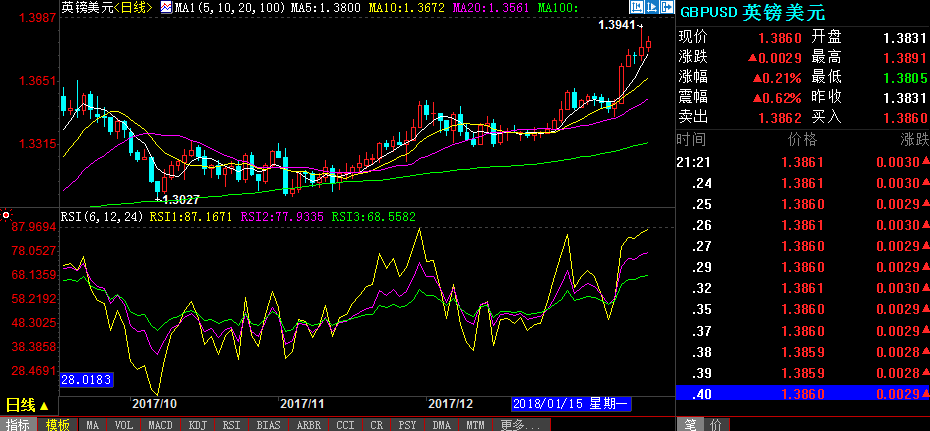This screenshot has height=431, width=930.
Task: Select the MACD indicator
Action: 159,425
